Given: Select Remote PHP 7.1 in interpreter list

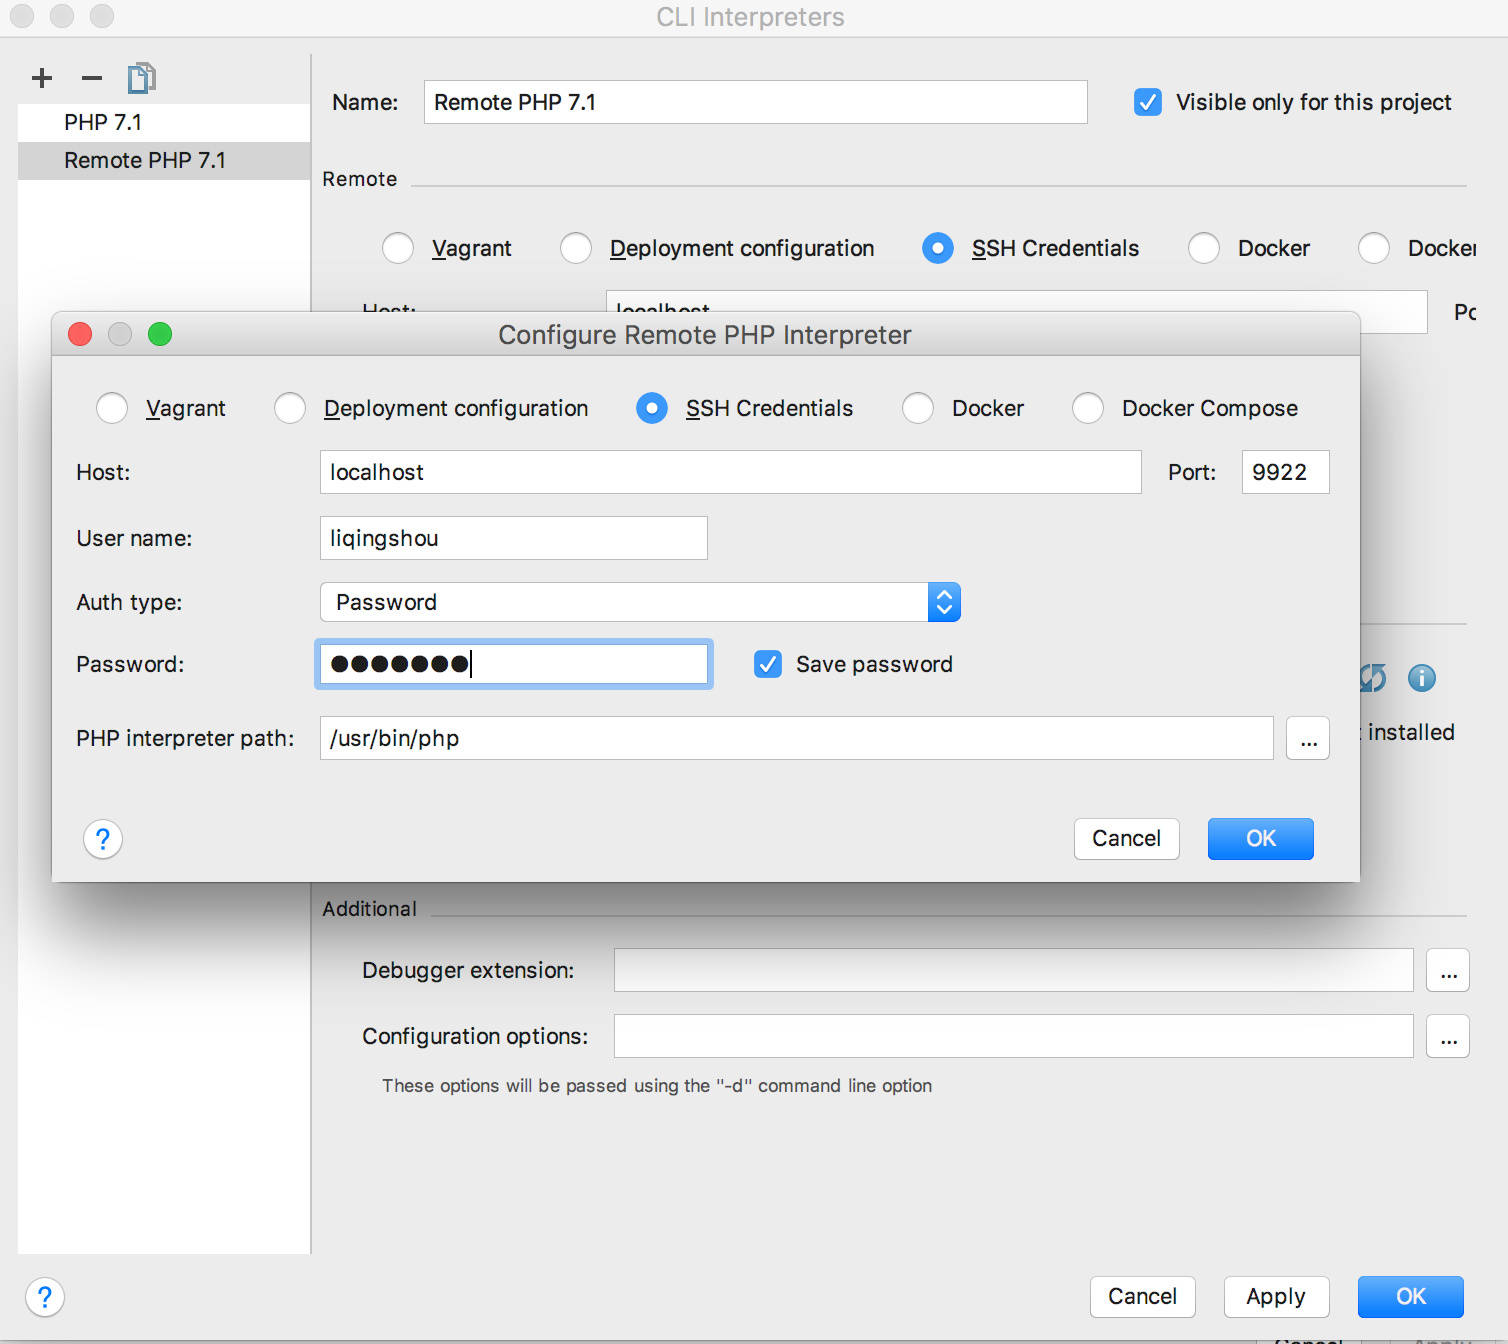Looking at the screenshot, I should pyautogui.click(x=164, y=160).
